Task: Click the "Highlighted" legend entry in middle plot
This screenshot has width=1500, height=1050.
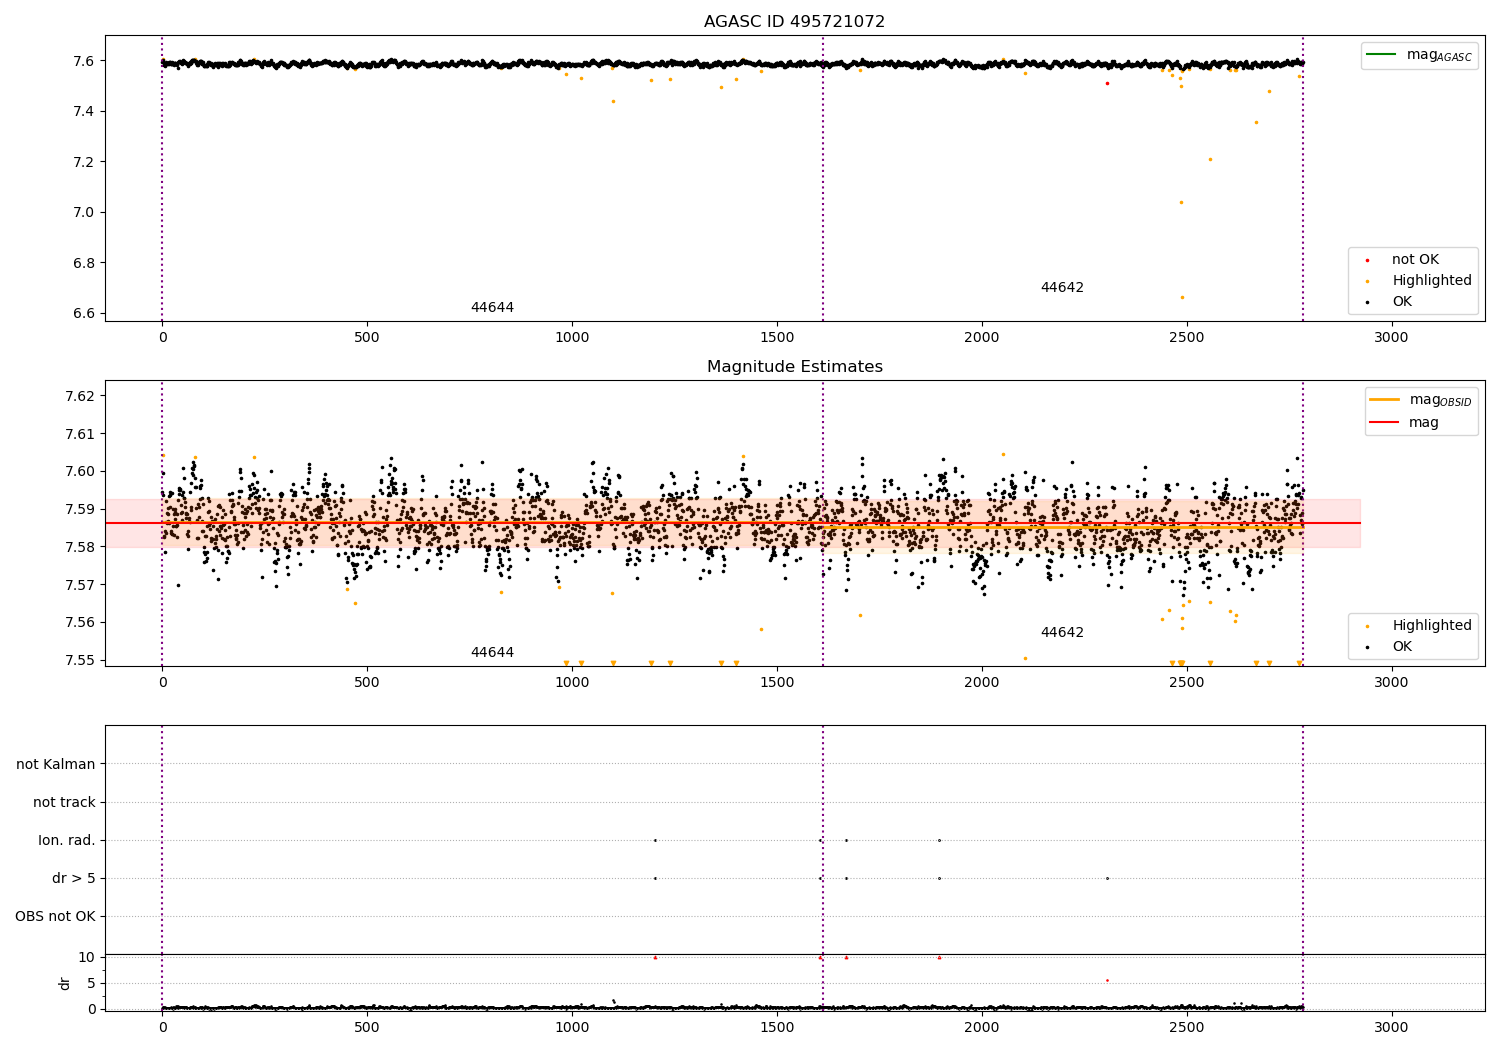Action: point(1418,626)
